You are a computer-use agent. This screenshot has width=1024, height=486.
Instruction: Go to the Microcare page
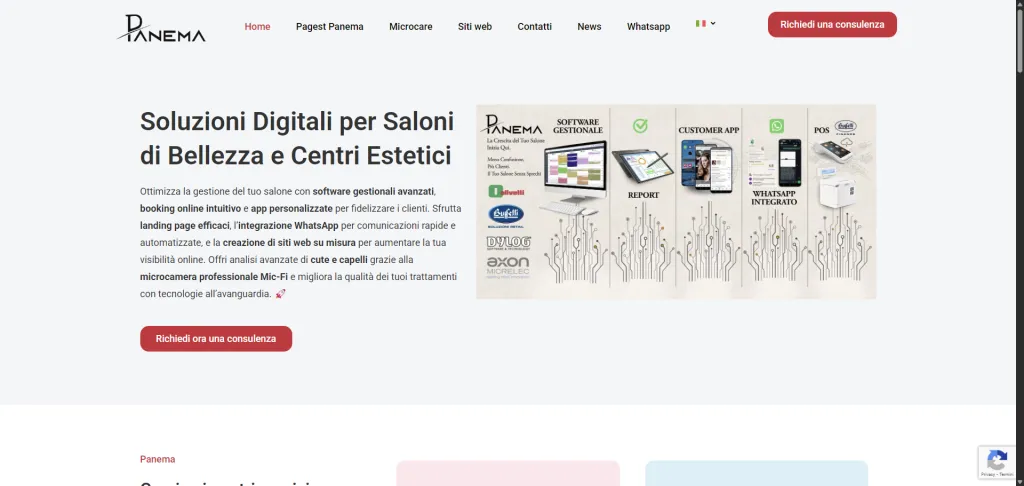(411, 26)
